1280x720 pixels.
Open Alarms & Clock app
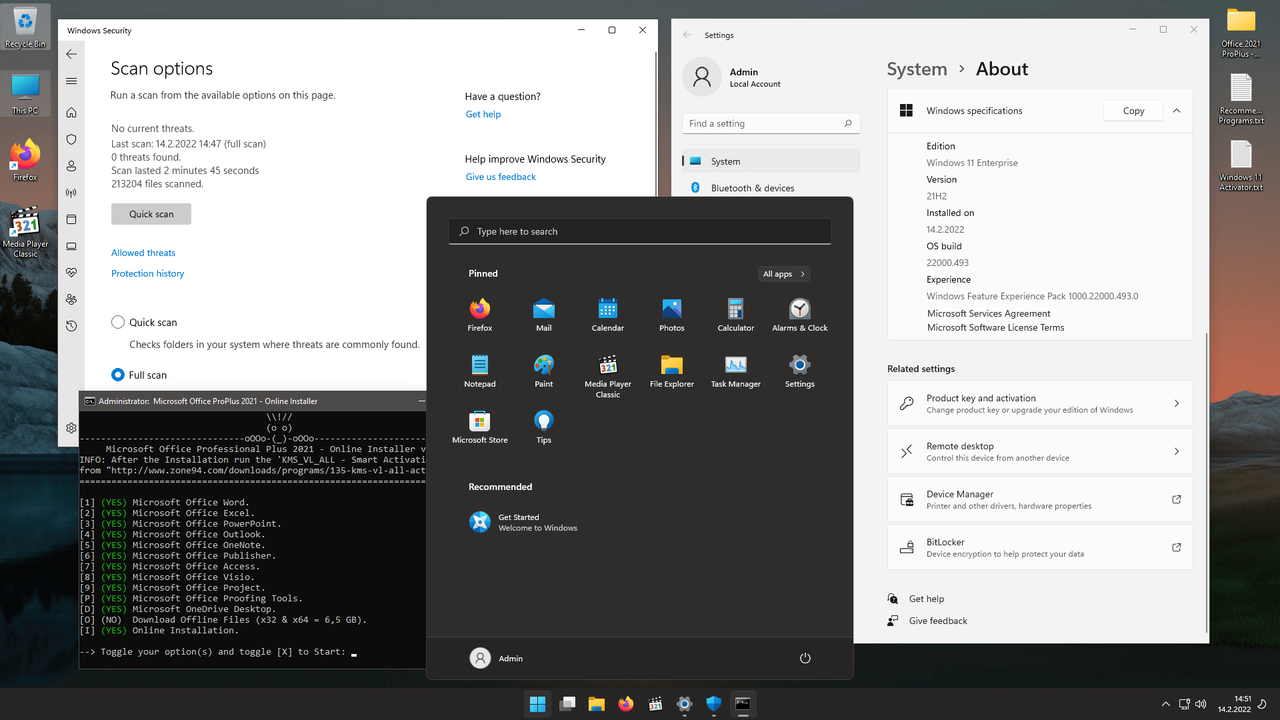(x=800, y=314)
